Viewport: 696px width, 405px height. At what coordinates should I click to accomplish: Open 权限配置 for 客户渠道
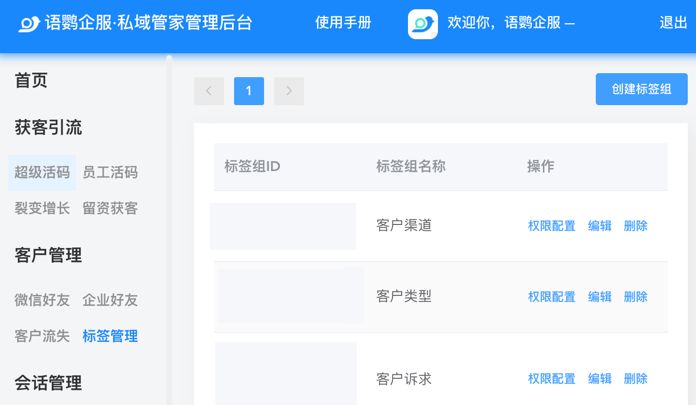click(x=551, y=226)
